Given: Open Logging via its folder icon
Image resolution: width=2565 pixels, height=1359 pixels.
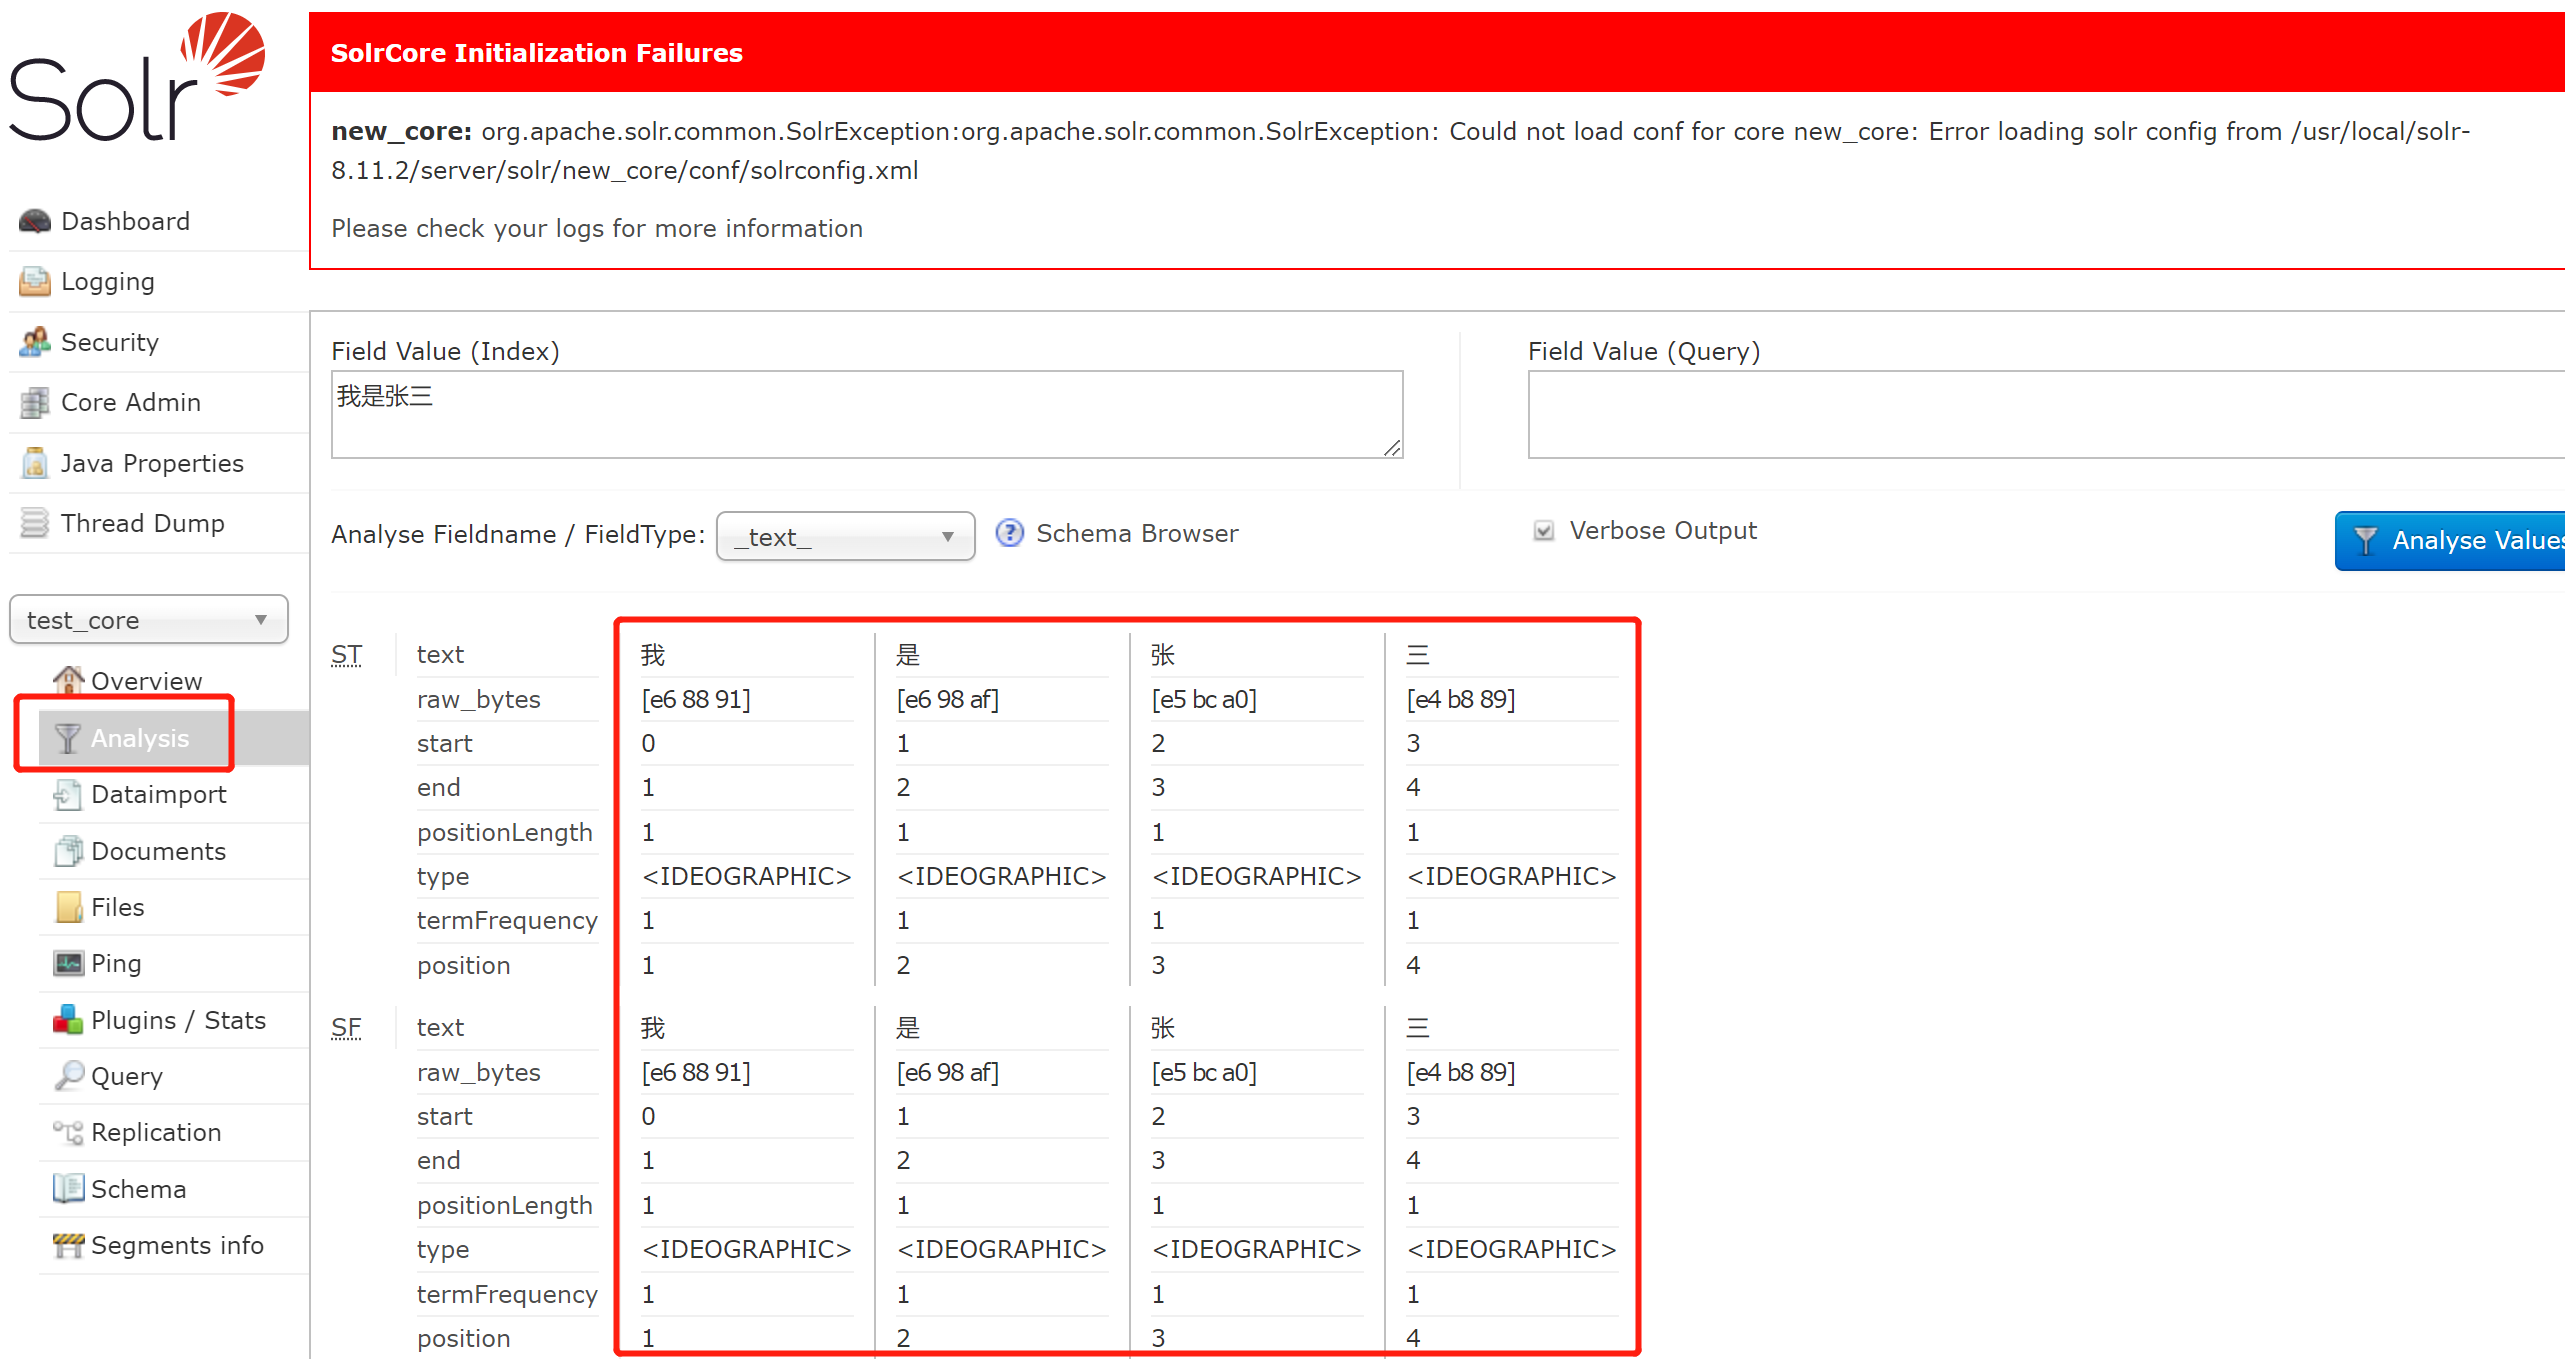Looking at the screenshot, I should [34, 282].
